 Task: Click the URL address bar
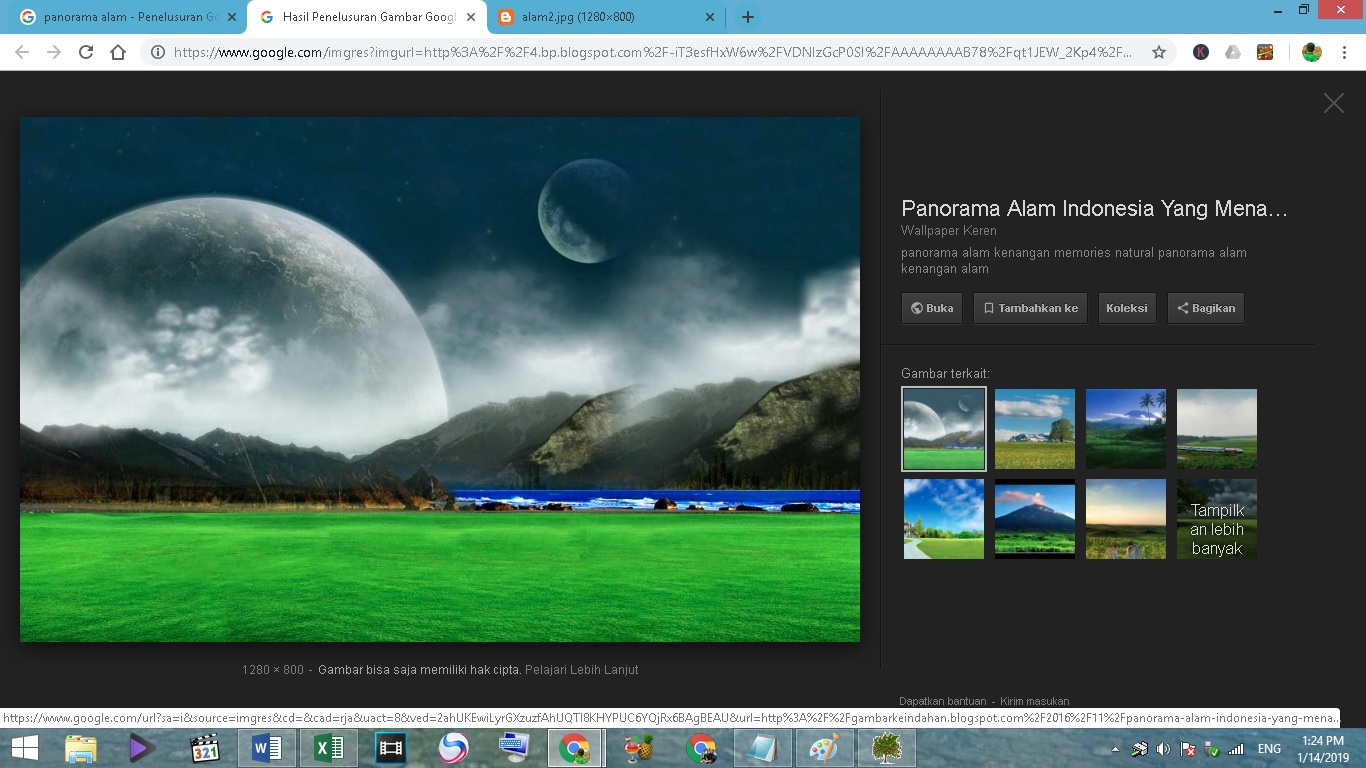(x=652, y=52)
